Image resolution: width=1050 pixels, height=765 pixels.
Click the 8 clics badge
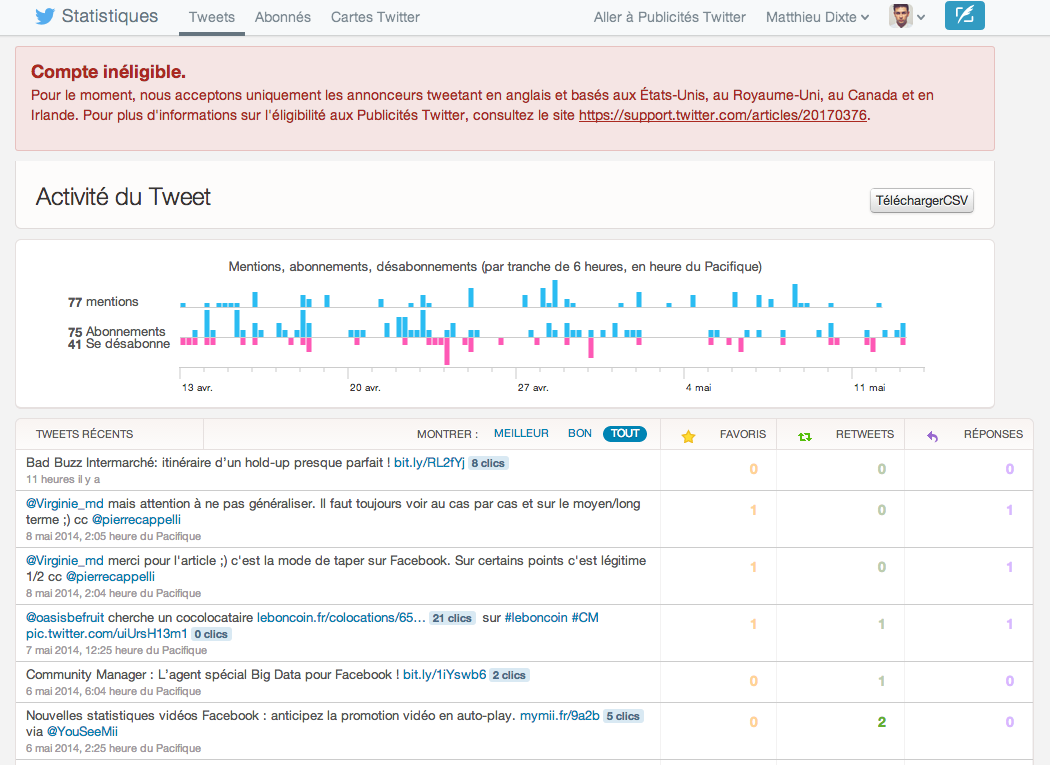(488, 463)
